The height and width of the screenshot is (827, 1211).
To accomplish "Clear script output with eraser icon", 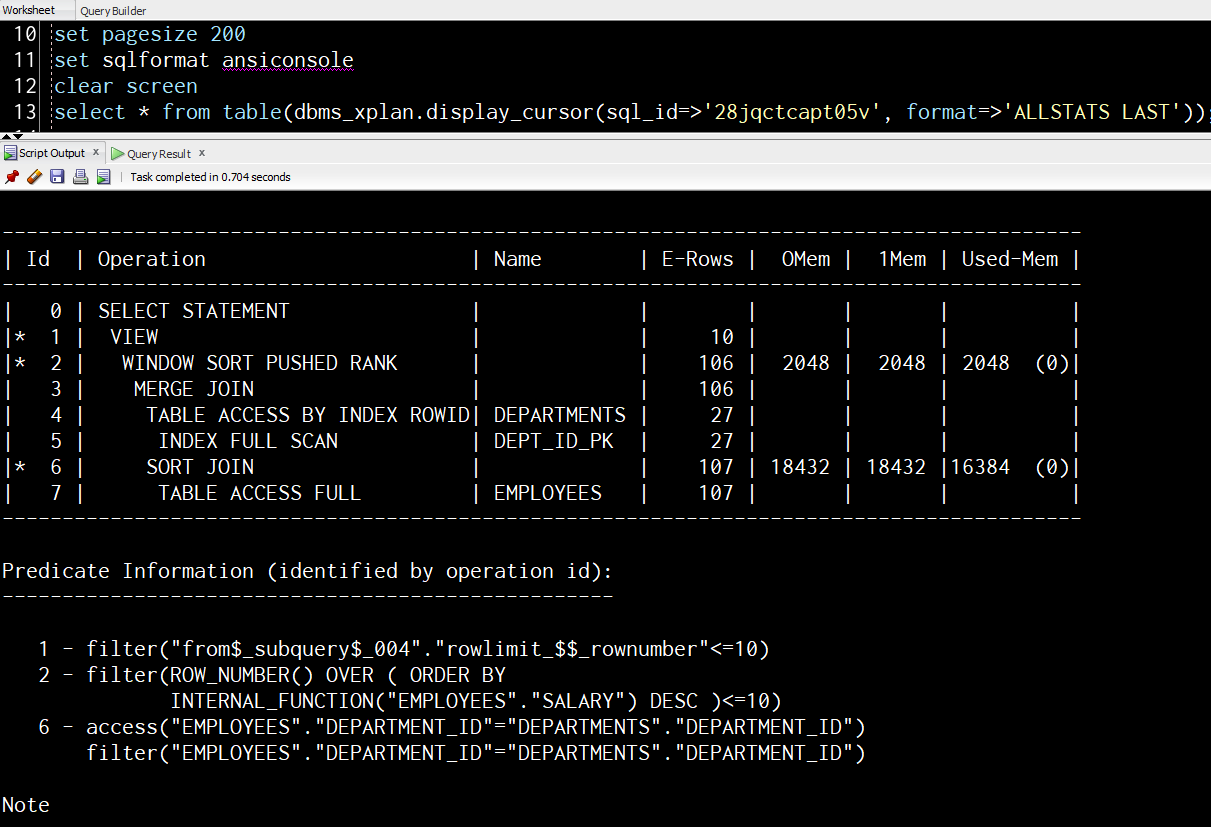I will pyautogui.click(x=34, y=177).
